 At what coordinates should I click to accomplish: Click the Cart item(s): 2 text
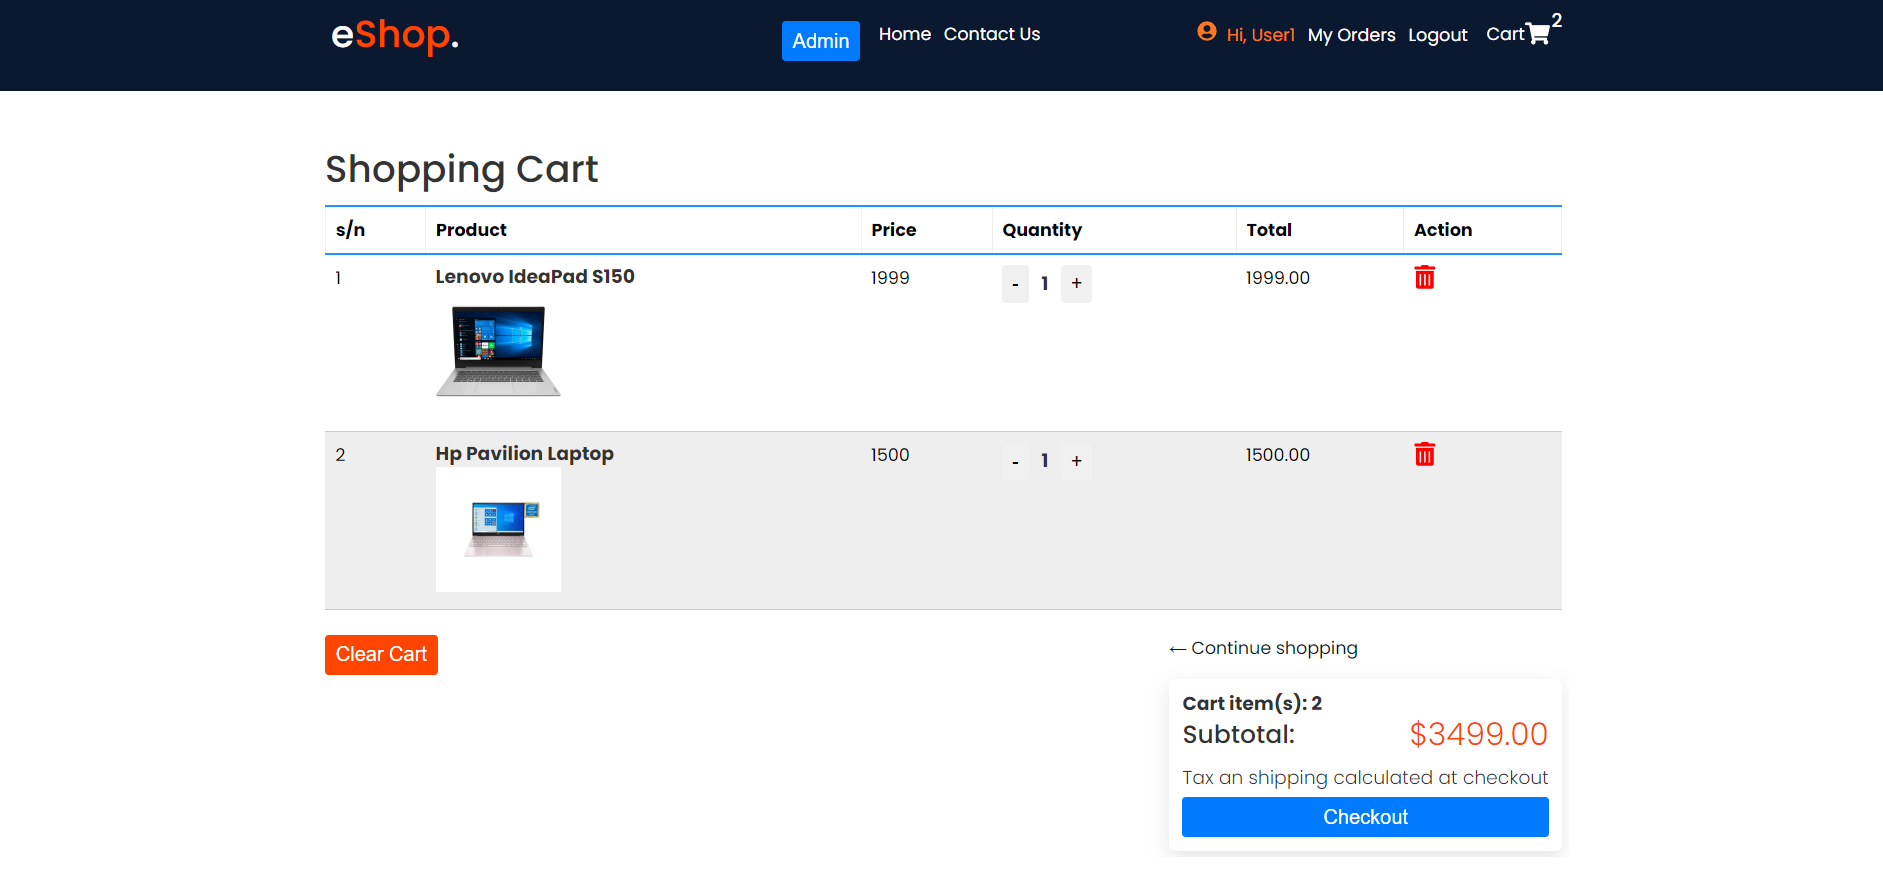point(1252,704)
